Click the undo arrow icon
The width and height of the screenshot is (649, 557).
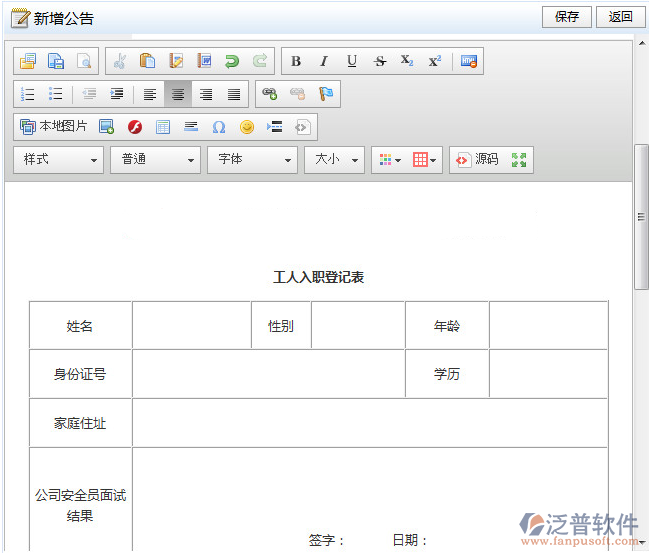pos(232,61)
